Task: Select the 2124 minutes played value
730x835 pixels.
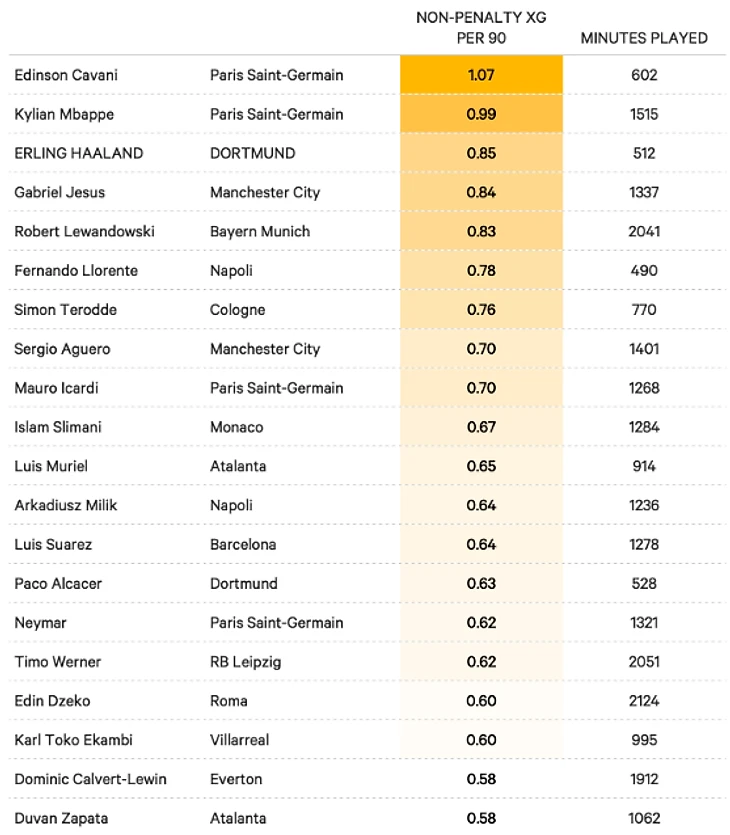Action: 644,701
